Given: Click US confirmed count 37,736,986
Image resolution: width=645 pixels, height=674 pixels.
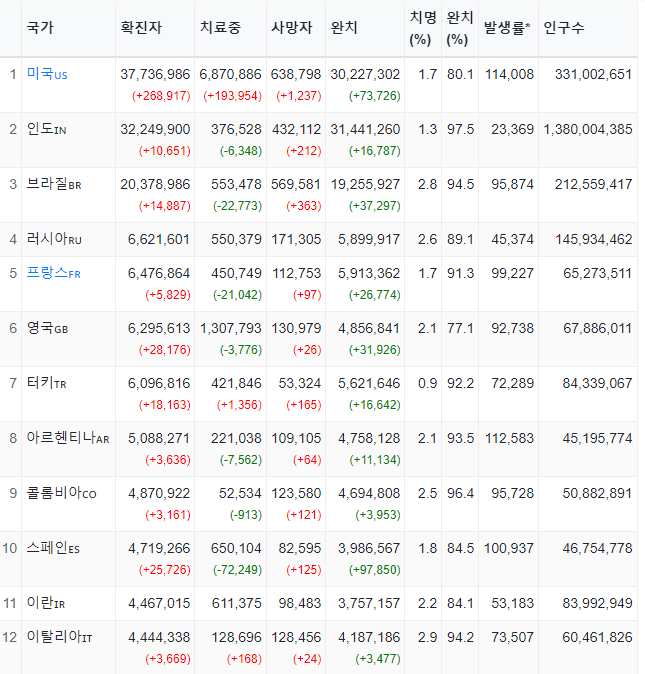Looking at the screenshot, I should coord(155,74).
